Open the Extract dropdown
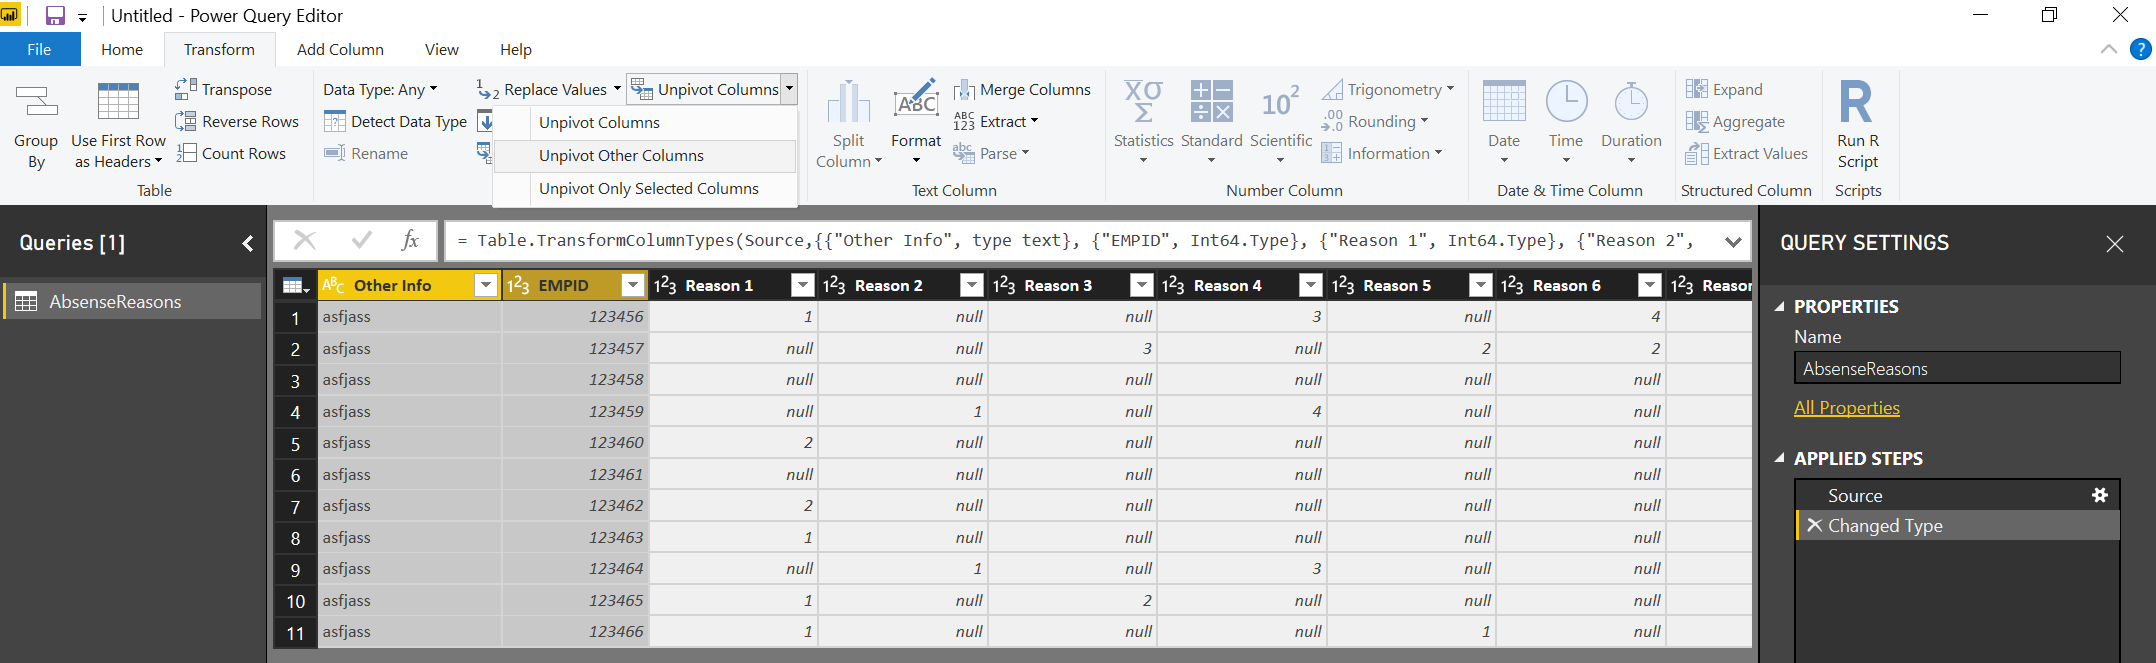 [996, 121]
